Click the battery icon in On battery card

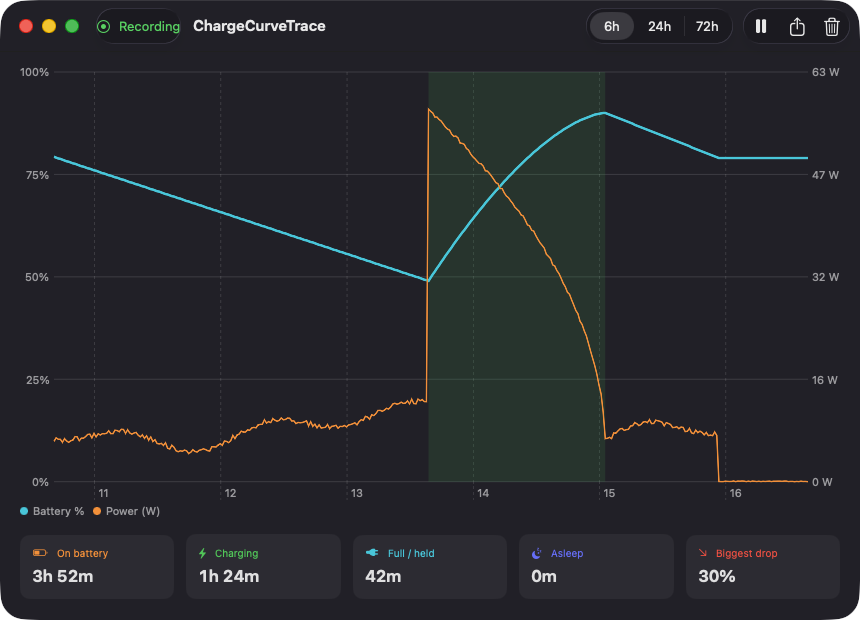pyautogui.click(x=40, y=553)
